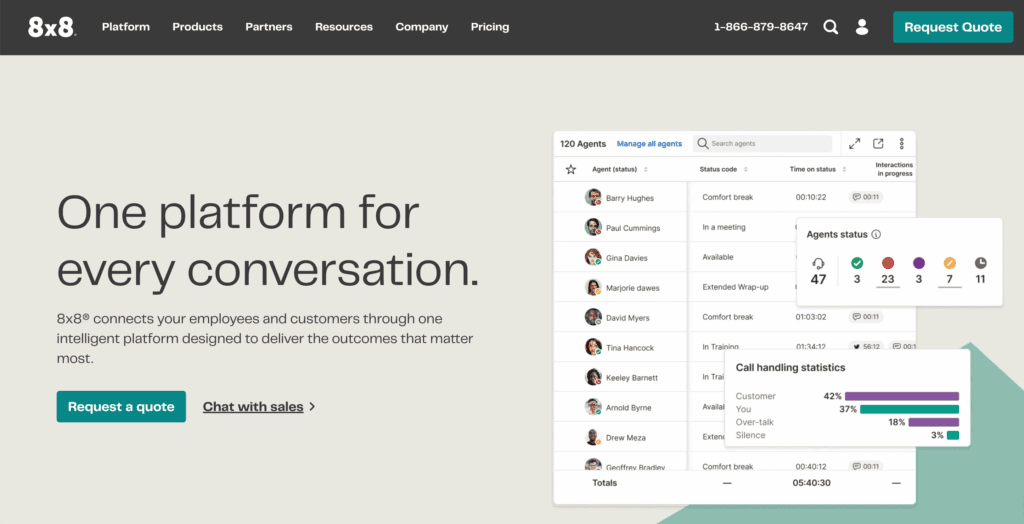Screen dimensions: 1024x524
Task: Open the Pricing navigation item
Action: [490, 27]
